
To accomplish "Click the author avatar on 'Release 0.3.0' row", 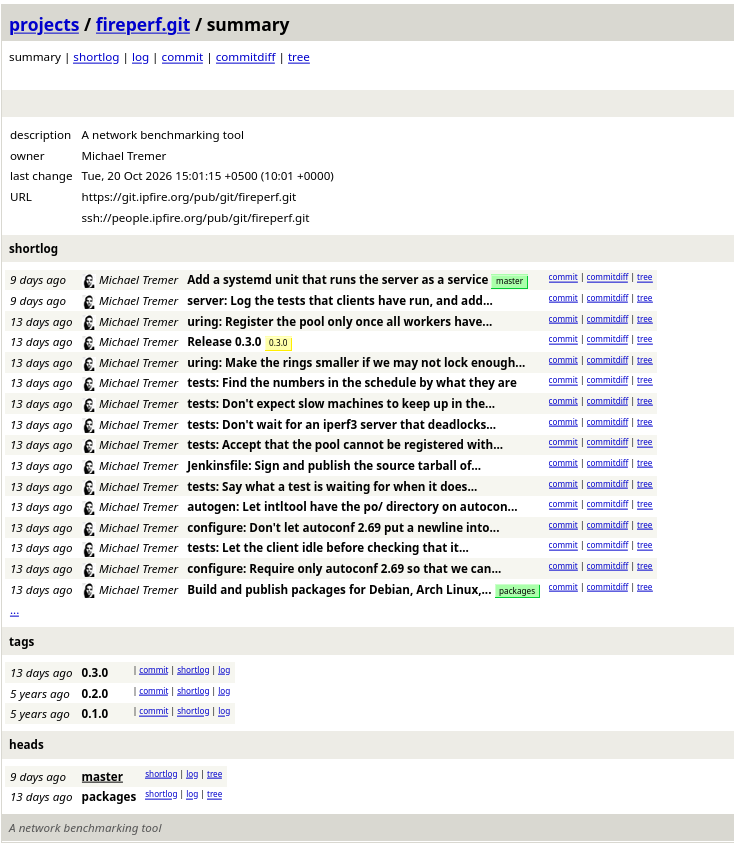I will tap(89, 343).
